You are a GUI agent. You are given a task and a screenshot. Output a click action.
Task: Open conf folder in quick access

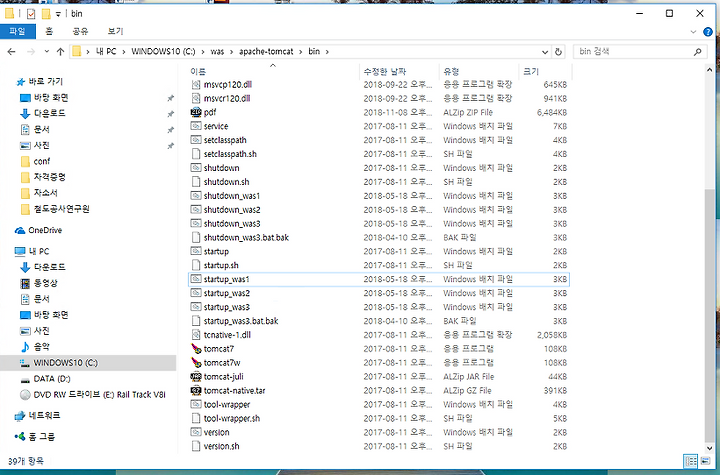pos(35,161)
